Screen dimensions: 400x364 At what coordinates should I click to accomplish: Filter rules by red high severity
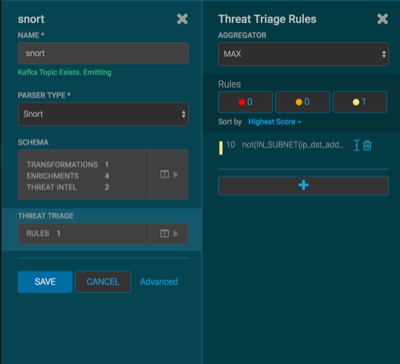245,102
